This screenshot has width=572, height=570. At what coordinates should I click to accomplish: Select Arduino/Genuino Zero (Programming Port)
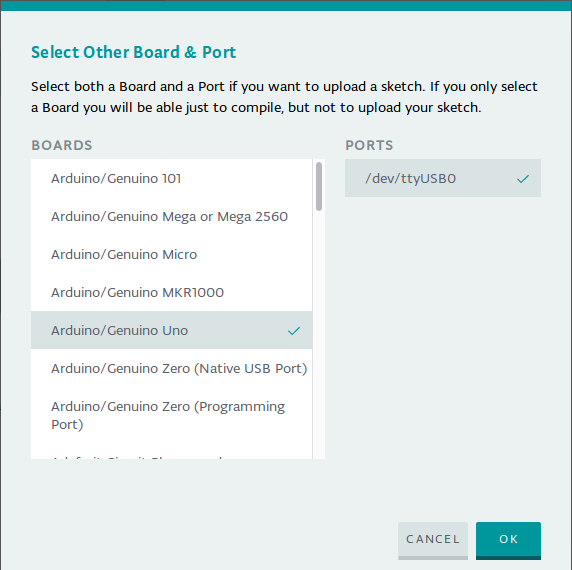click(x=171, y=415)
